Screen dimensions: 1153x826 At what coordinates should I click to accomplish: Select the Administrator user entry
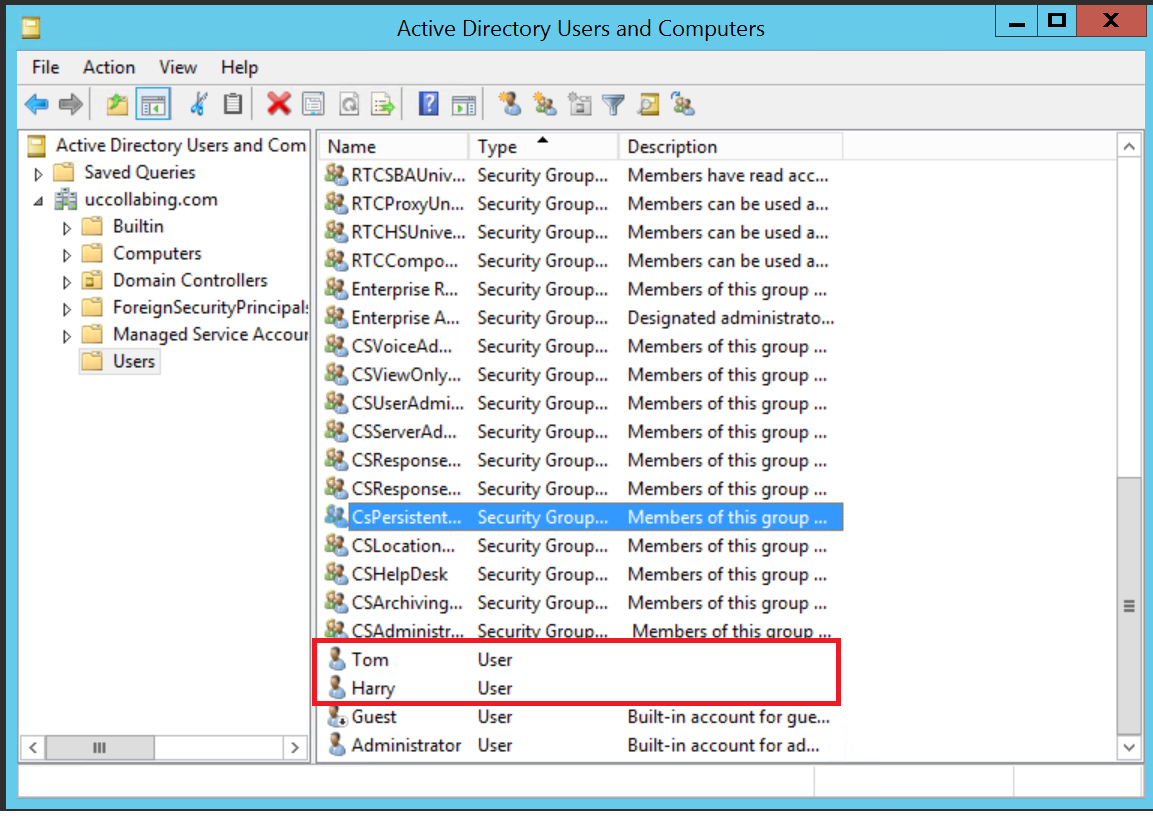click(583, 745)
